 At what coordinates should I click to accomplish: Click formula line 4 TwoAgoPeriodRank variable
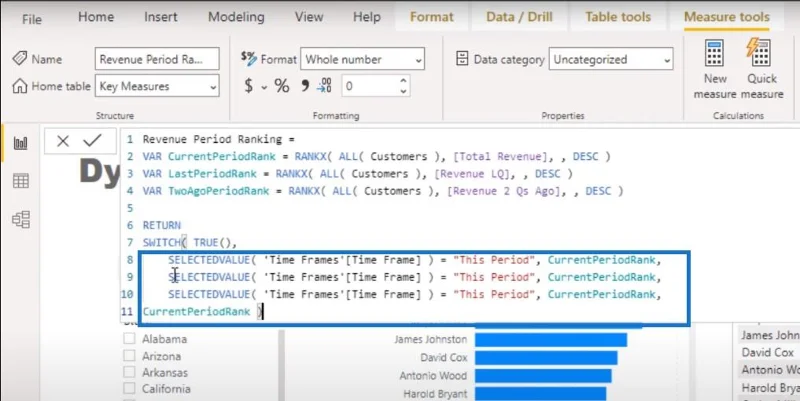(218, 191)
